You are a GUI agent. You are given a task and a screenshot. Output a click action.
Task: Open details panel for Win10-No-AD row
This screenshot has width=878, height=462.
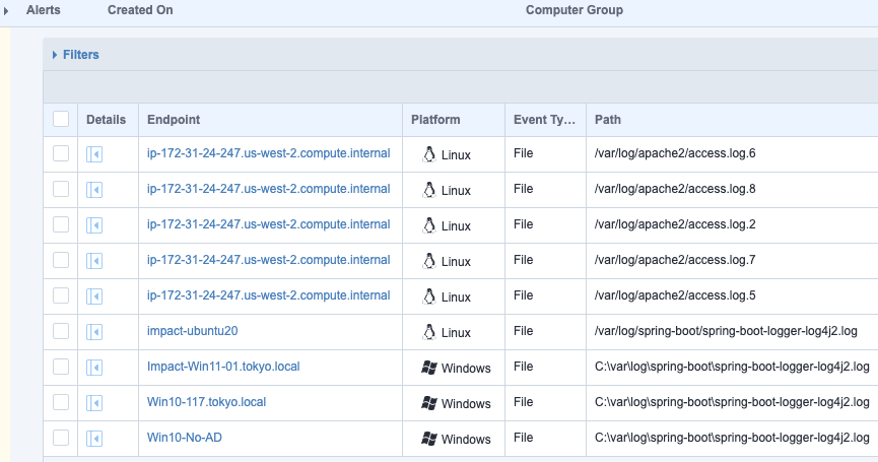[x=94, y=438]
